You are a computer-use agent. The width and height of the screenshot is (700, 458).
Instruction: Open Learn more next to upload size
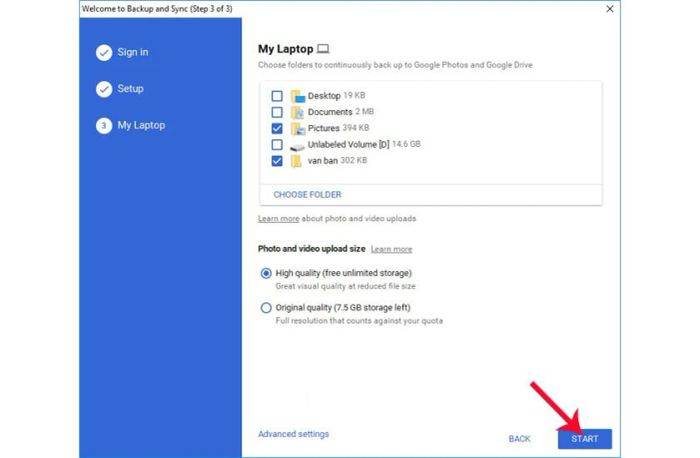[392, 249]
